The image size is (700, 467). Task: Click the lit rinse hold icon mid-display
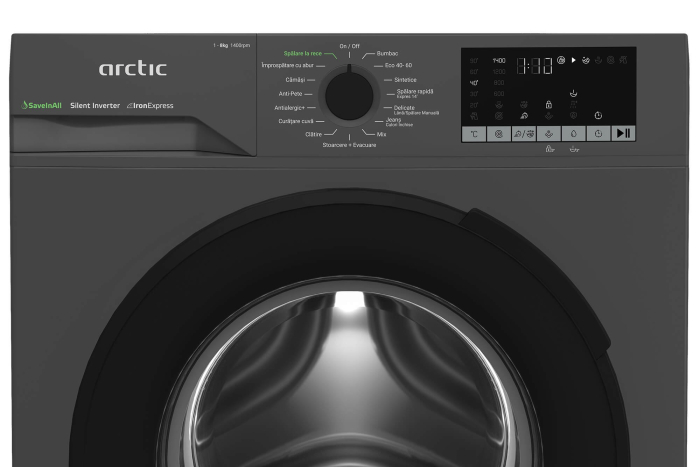(574, 93)
